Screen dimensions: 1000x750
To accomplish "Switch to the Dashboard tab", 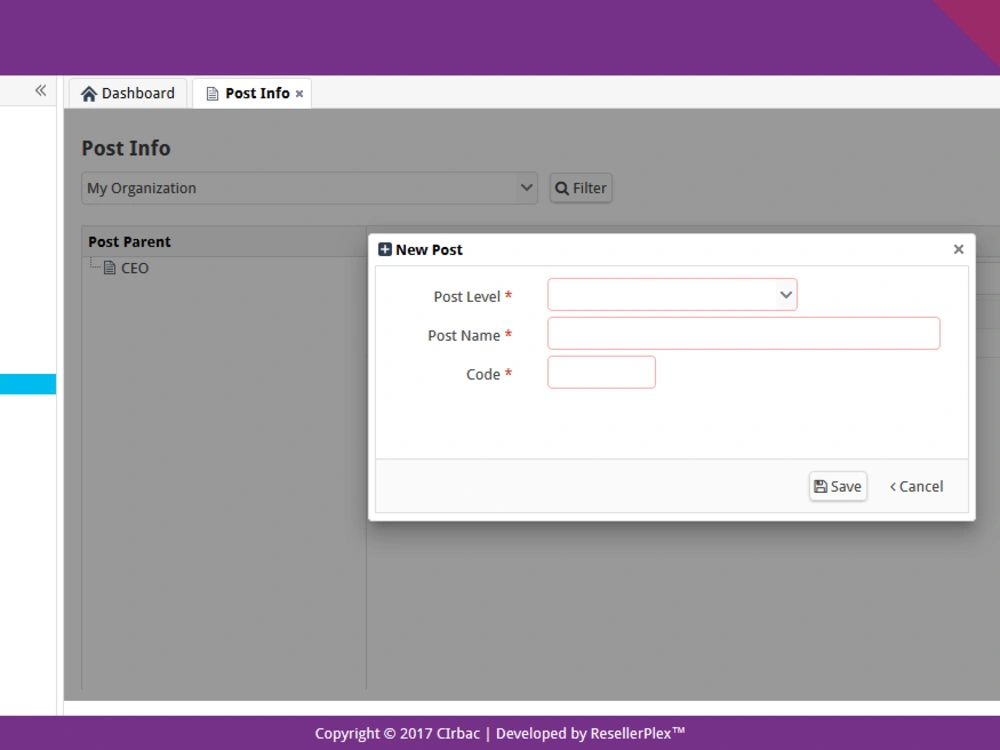I will point(127,92).
